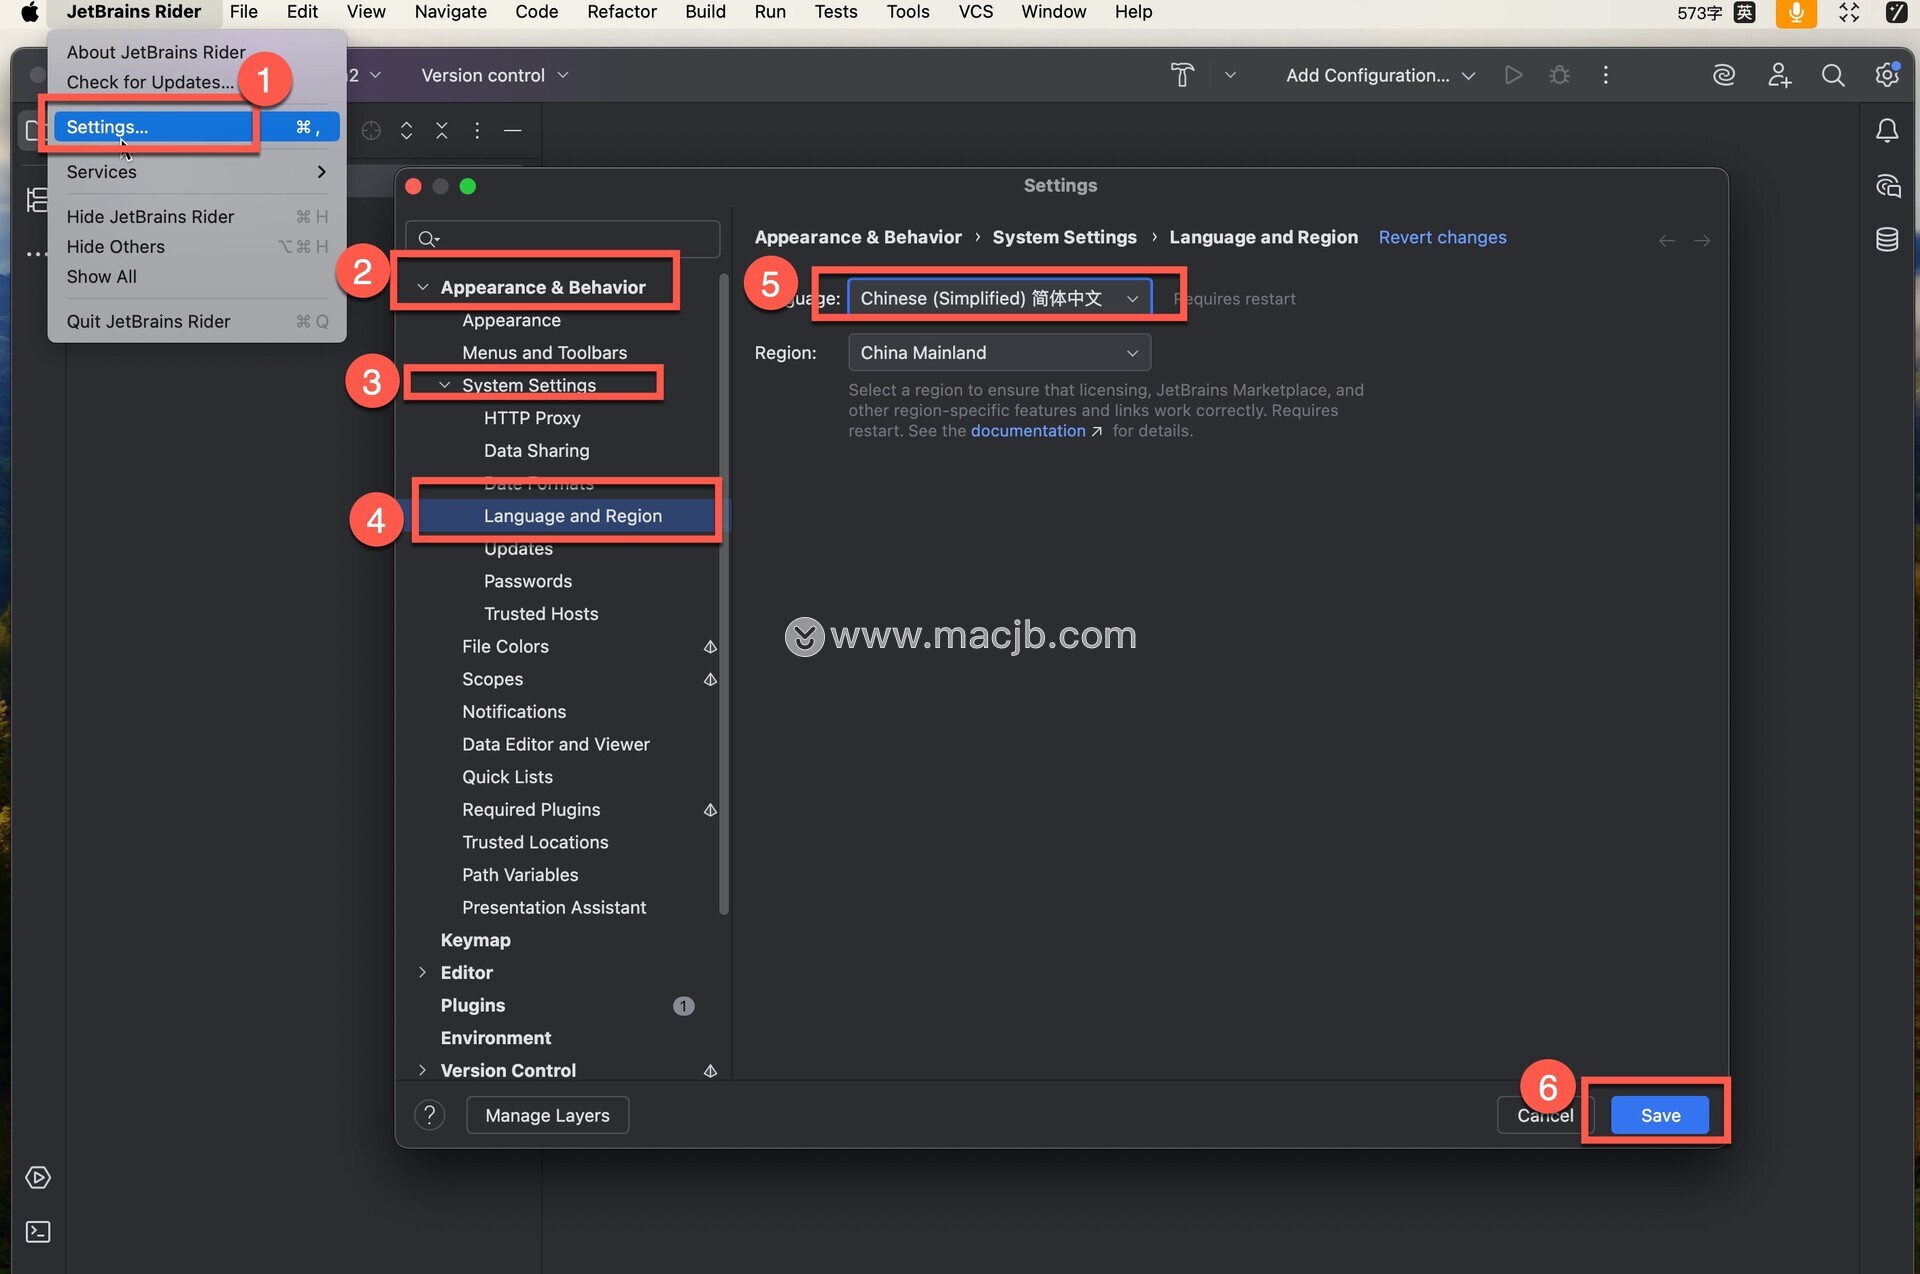Open the documentation link
Viewport: 1920px width, 1274px height.
pyautogui.click(x=1028, y=431)
